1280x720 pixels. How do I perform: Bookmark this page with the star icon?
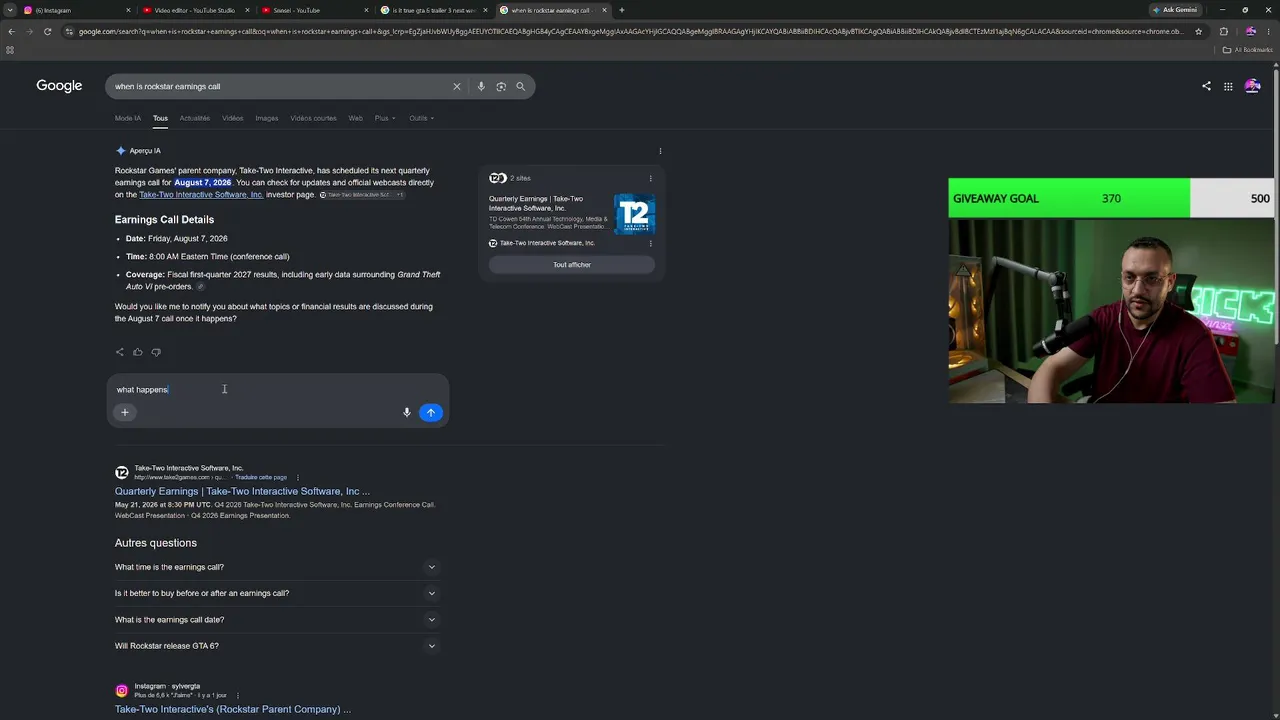click(x=1198, y=31)
